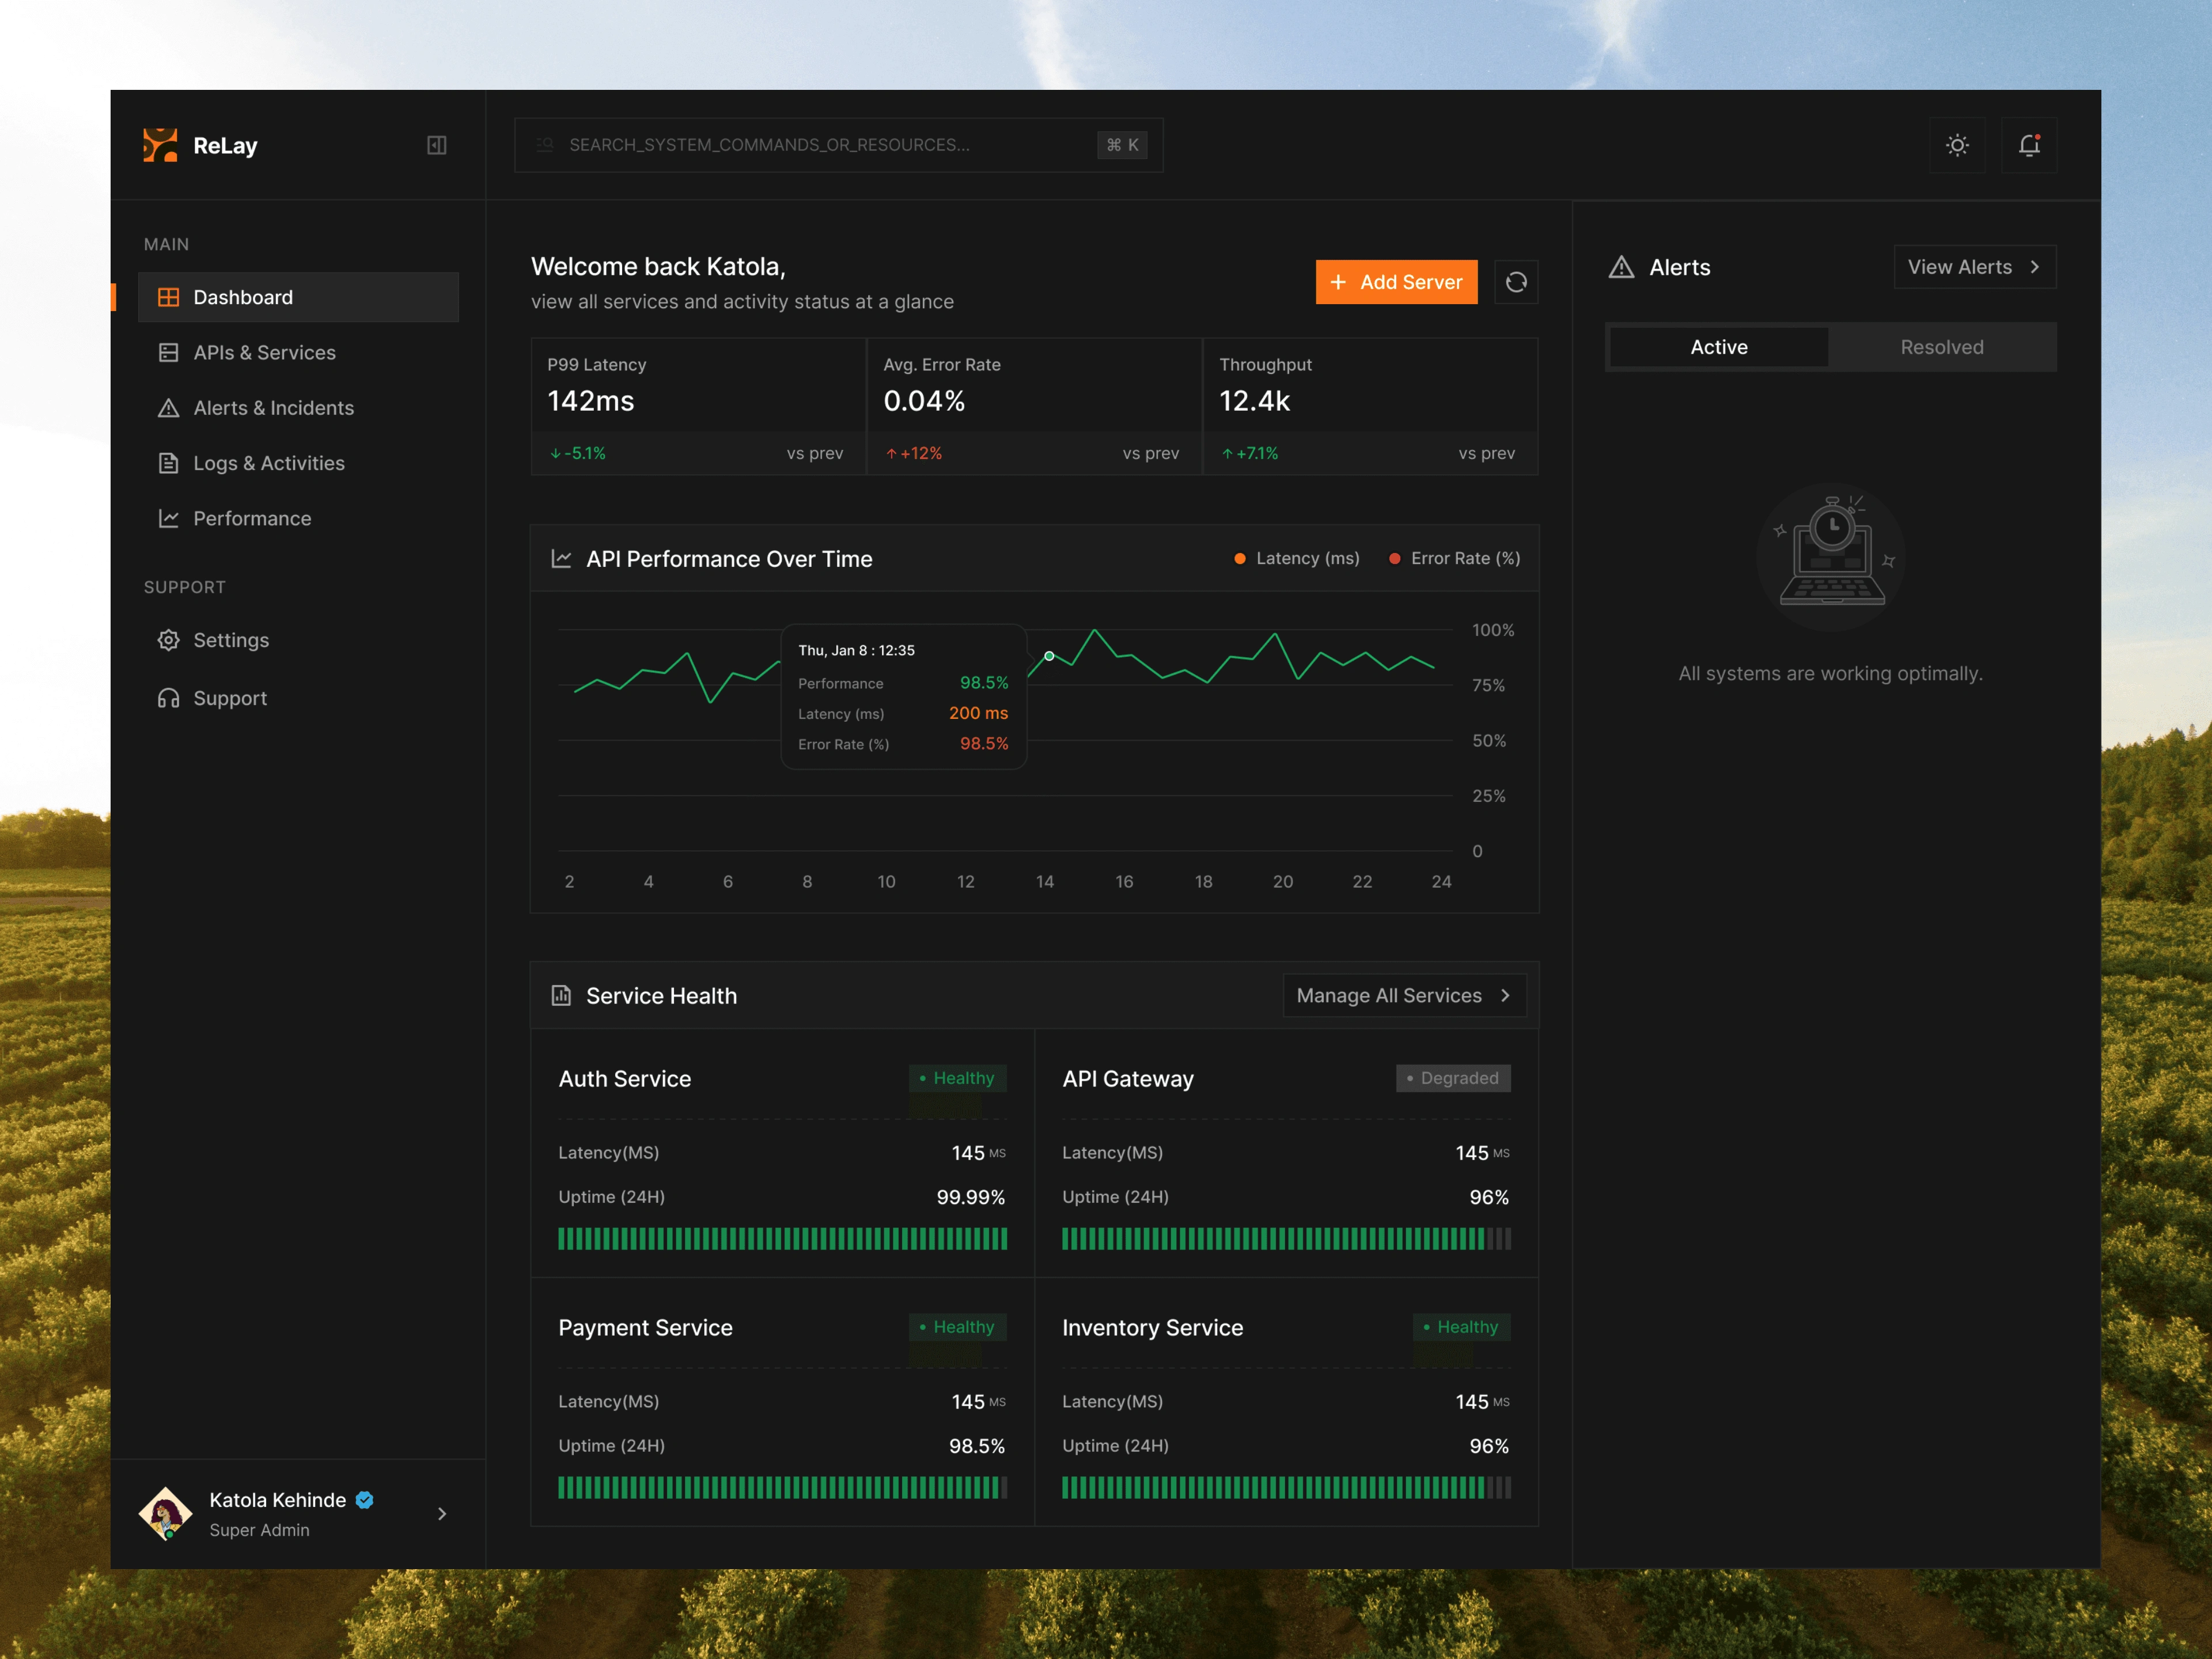Expand Katola Kehinde profile chevron
Viewport: 2212px width, 1659px height.
coord(442,1514)
